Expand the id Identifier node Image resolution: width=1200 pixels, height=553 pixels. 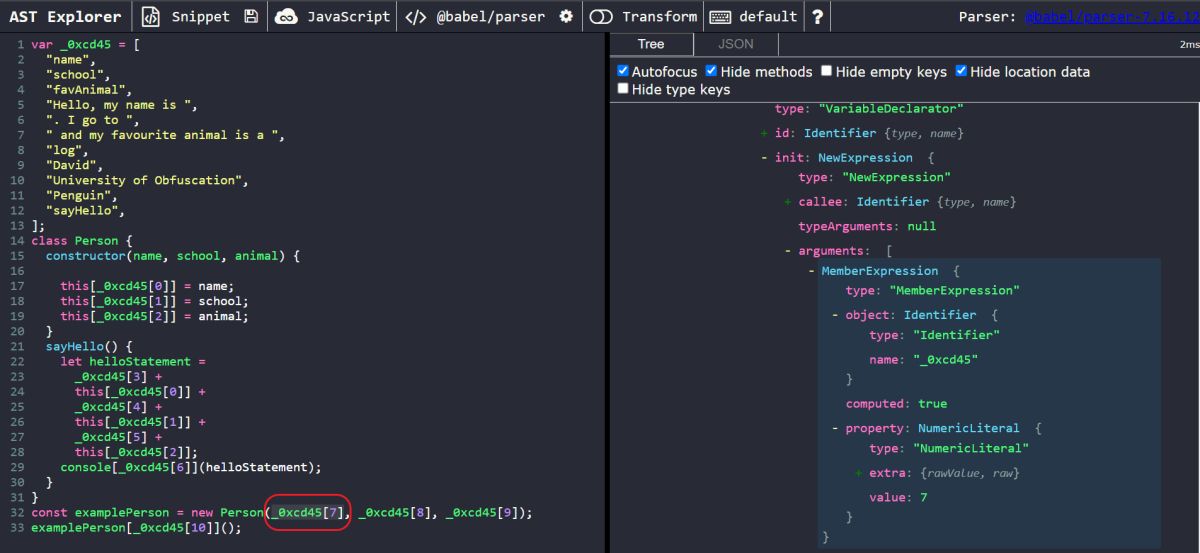763,133
